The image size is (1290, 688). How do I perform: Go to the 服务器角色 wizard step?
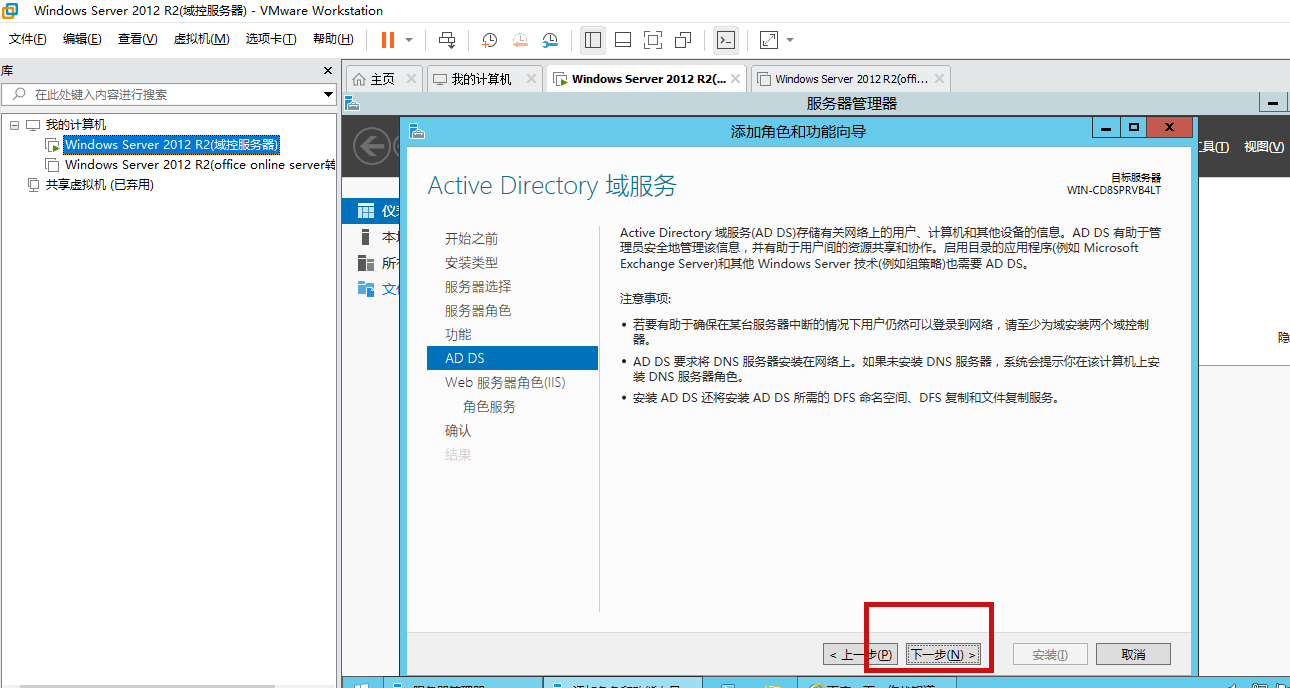coord(478,311)
